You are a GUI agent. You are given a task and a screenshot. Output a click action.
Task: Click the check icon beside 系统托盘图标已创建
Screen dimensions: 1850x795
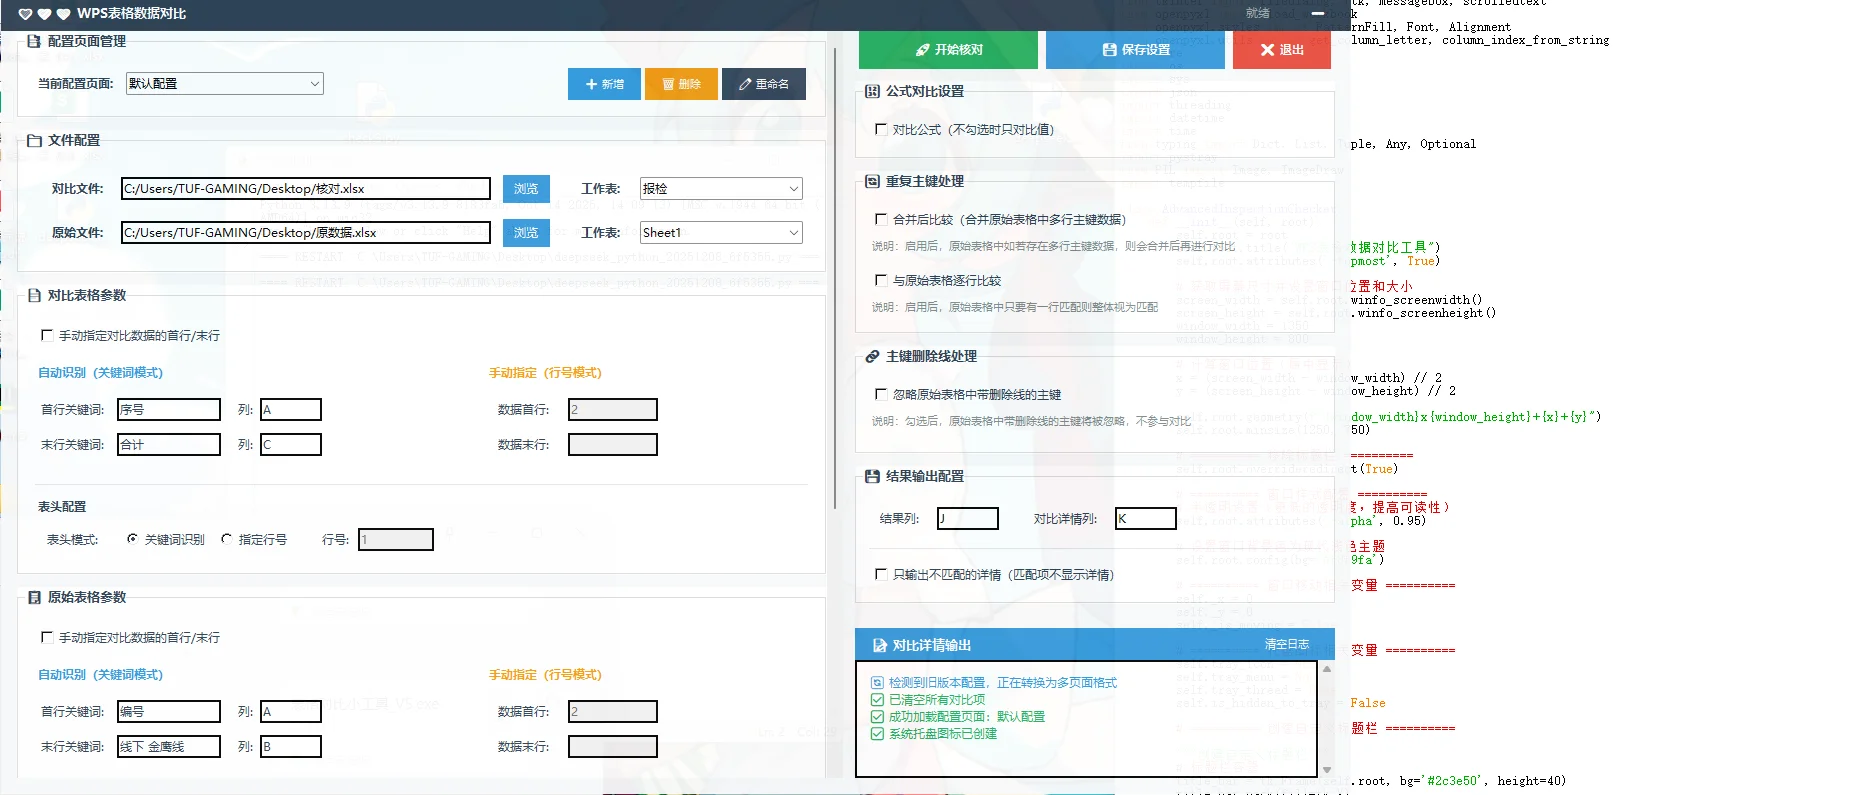pos(877,734)
